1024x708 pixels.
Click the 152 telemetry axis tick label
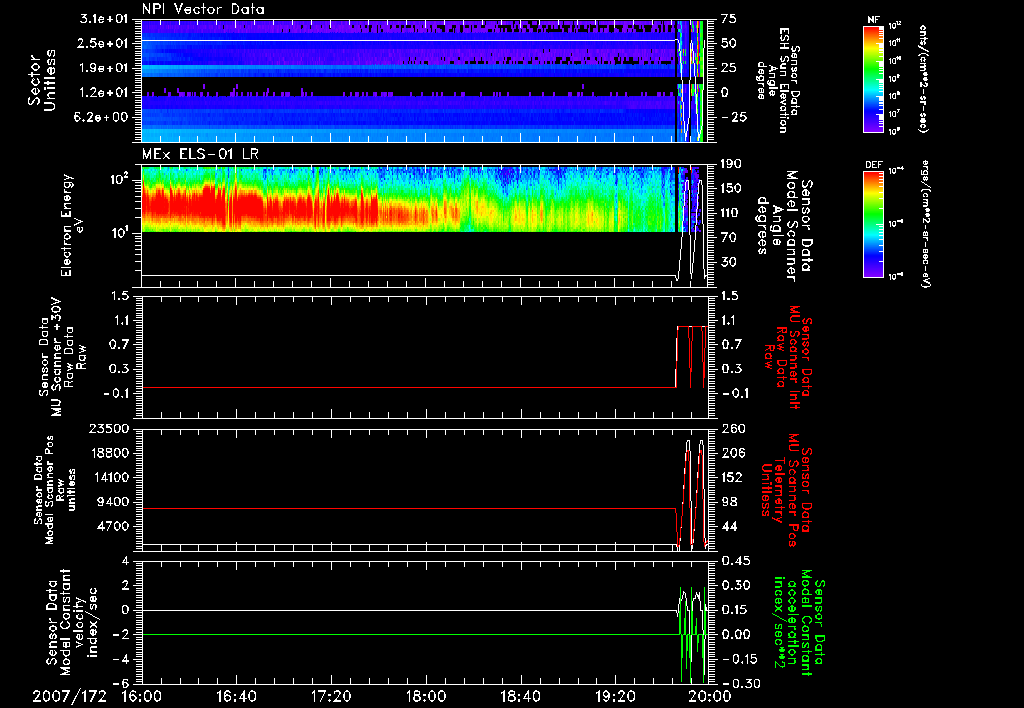tap(733, 477)
